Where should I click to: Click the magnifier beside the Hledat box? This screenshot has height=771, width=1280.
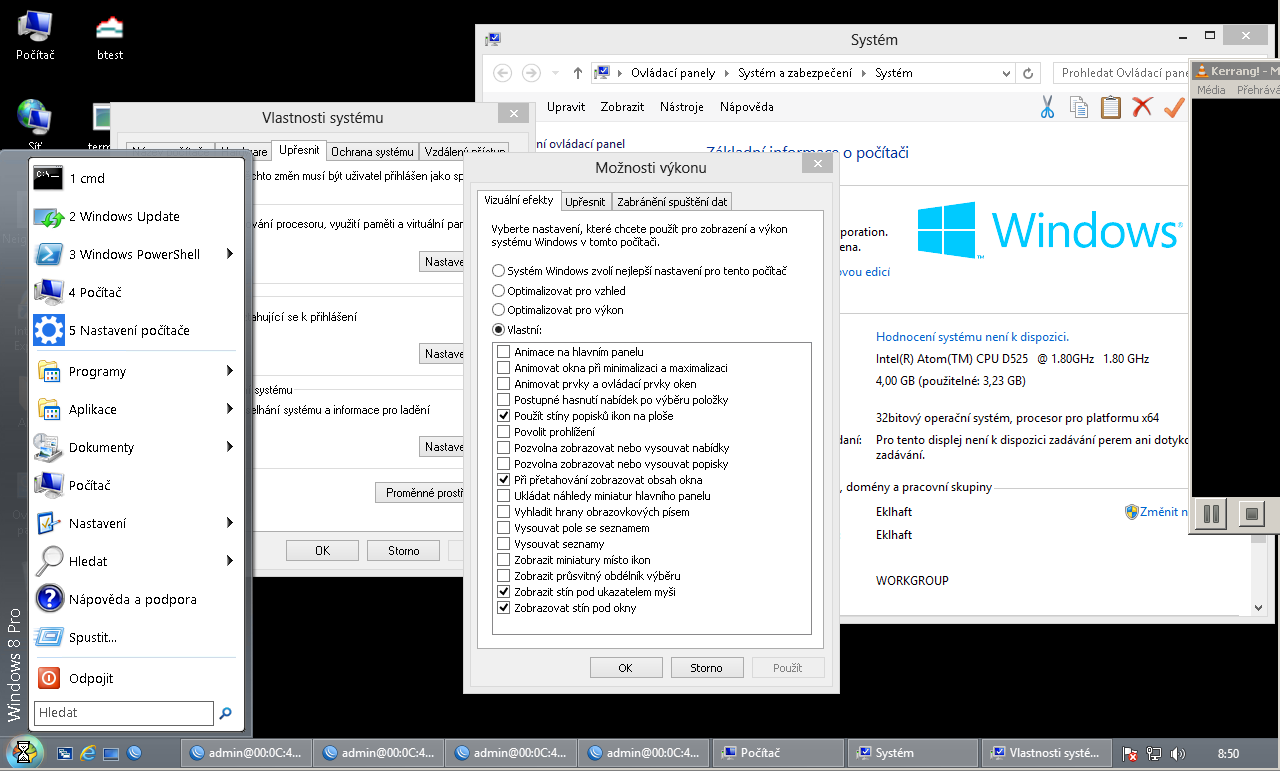coord(226,713)
